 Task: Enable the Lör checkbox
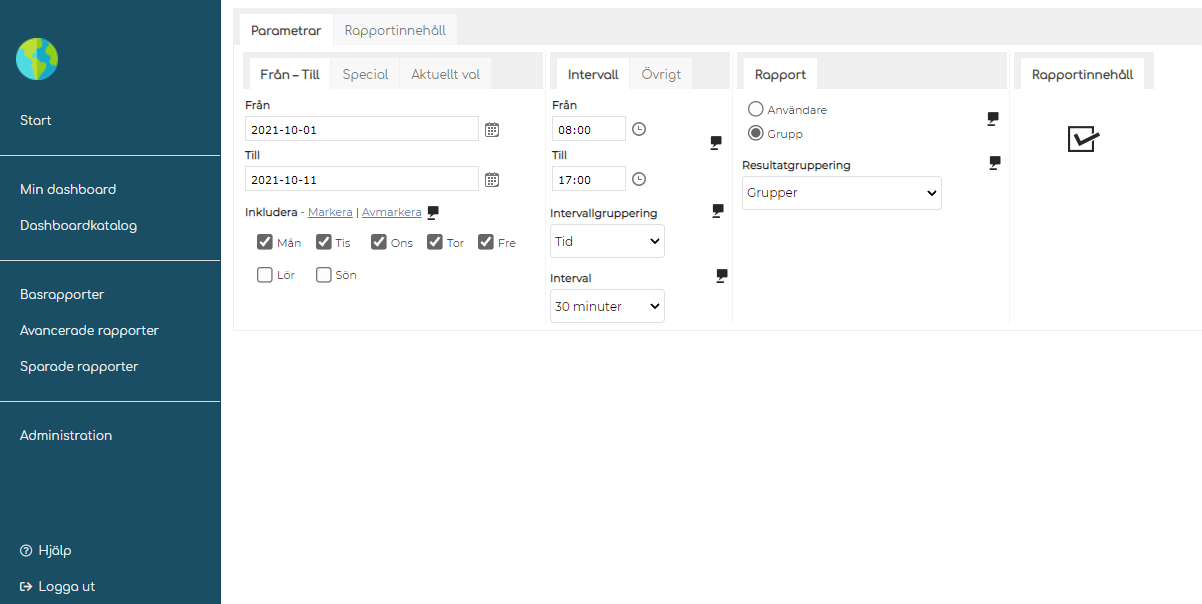click(x=265, y=275)
